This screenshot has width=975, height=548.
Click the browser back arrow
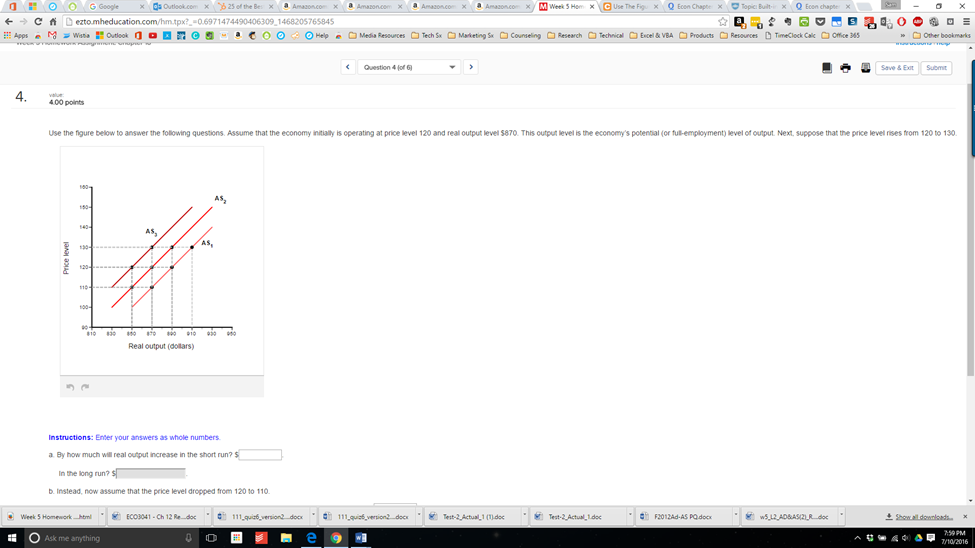(9, 21)
